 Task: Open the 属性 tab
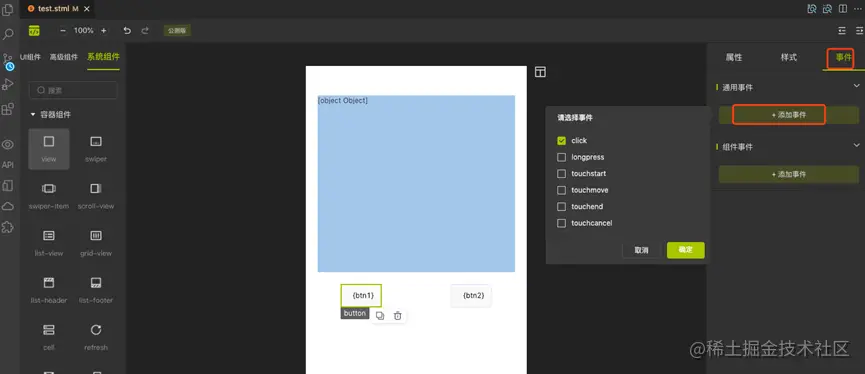coord(734,57)
